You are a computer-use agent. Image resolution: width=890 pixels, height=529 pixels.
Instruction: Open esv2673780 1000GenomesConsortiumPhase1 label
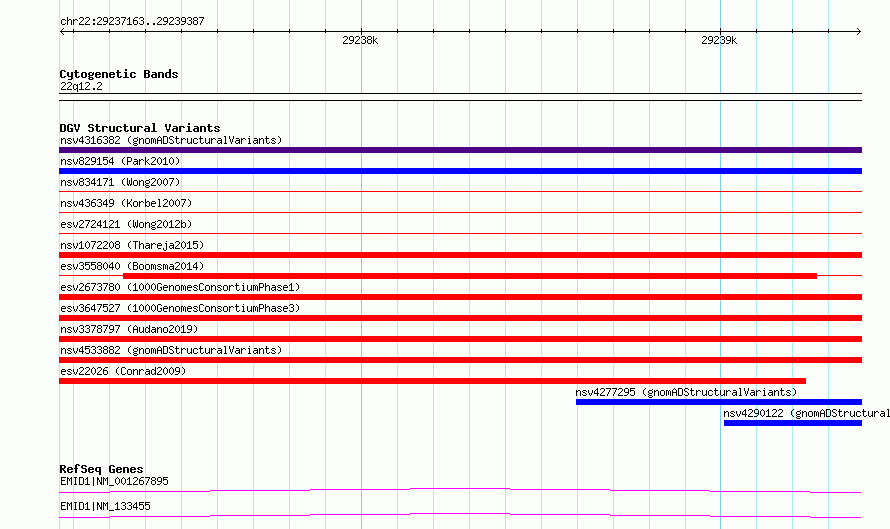(x=180, y=287)
